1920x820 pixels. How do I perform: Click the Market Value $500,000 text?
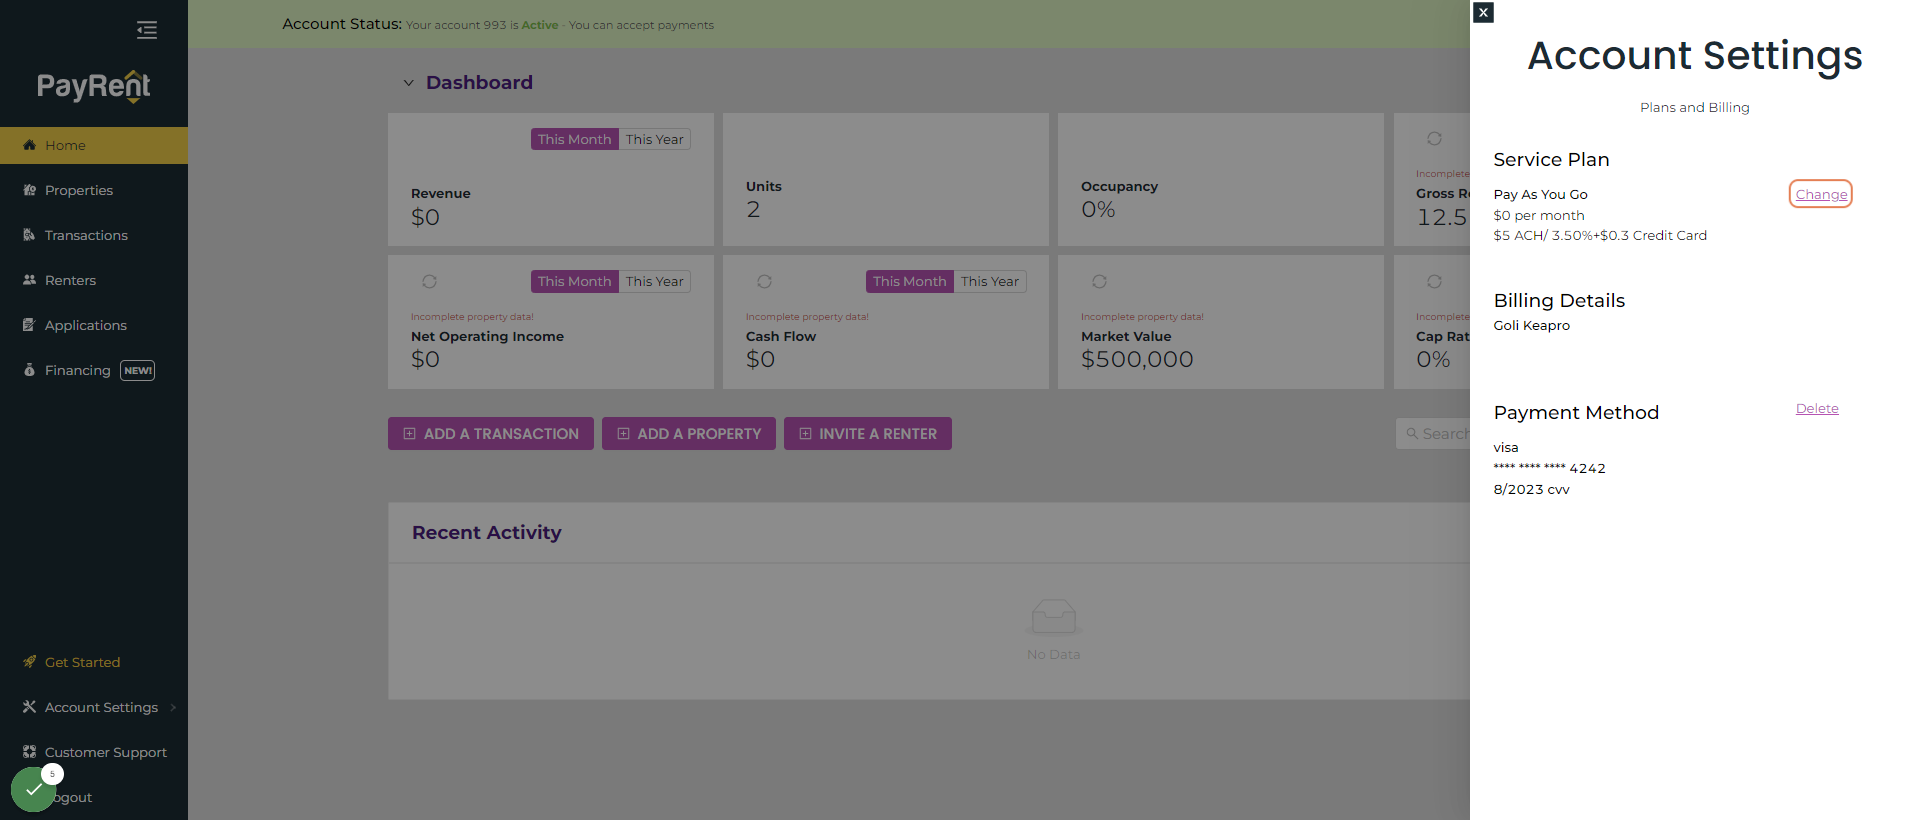pyautogui.click(x=1137, y=359)
